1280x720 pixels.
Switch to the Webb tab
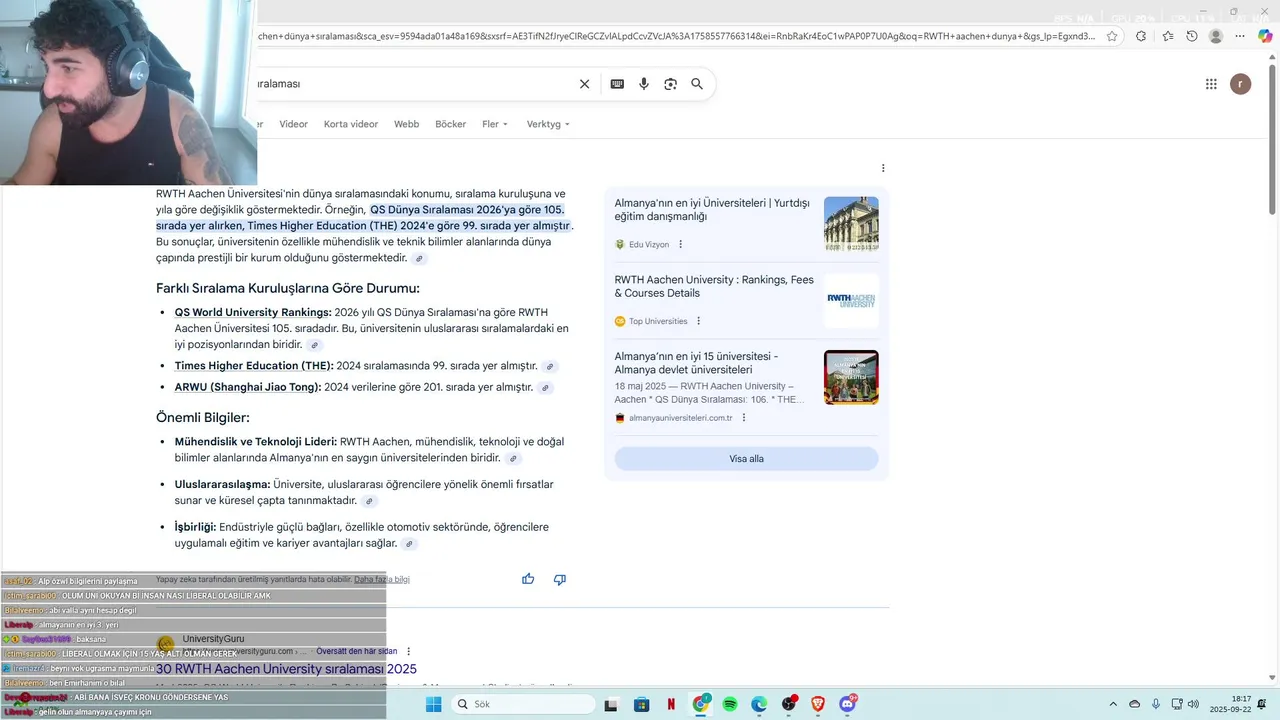tap(406, 124)
